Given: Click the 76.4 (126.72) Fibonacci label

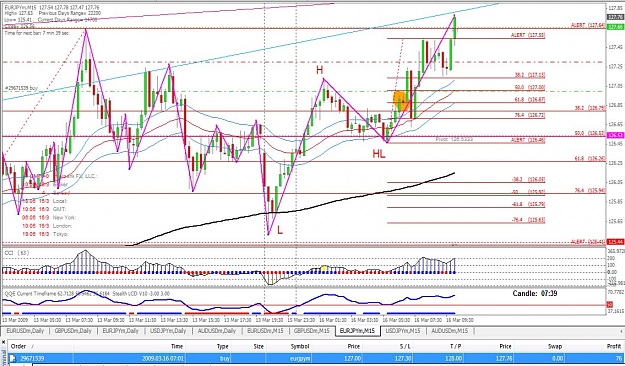Looking at the screenshot, I should 530,115.
